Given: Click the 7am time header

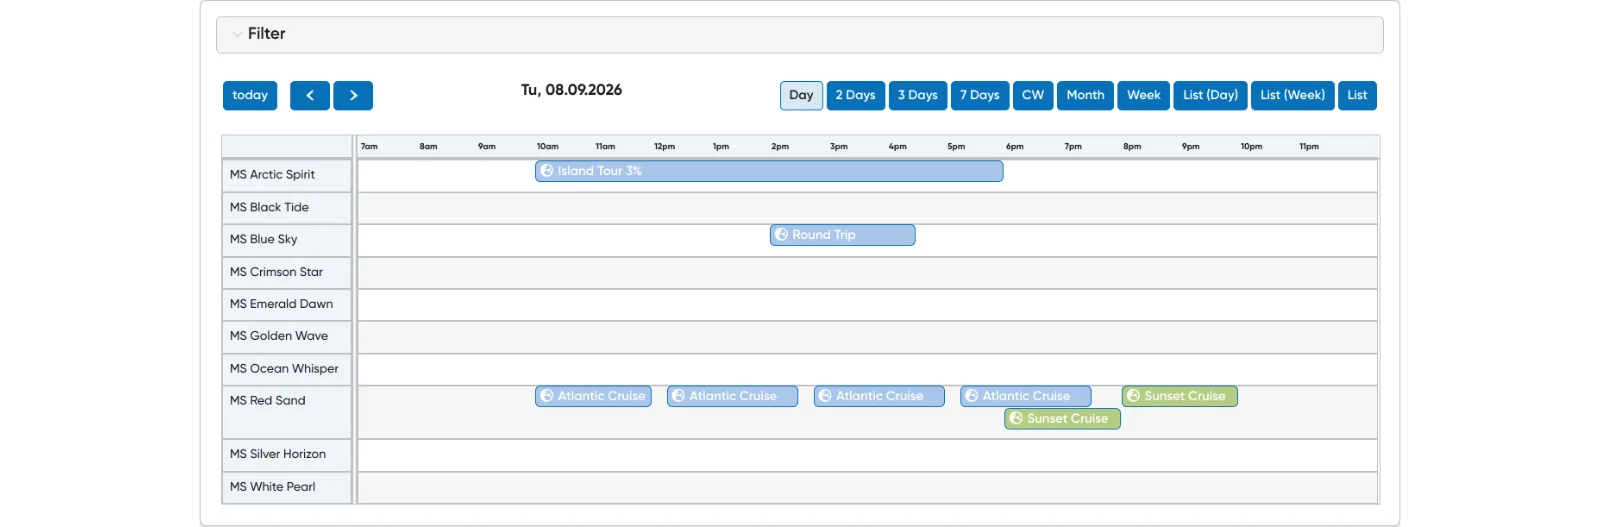Looking at the screenshot, I should pyautogui.click(x=369, y=146).
